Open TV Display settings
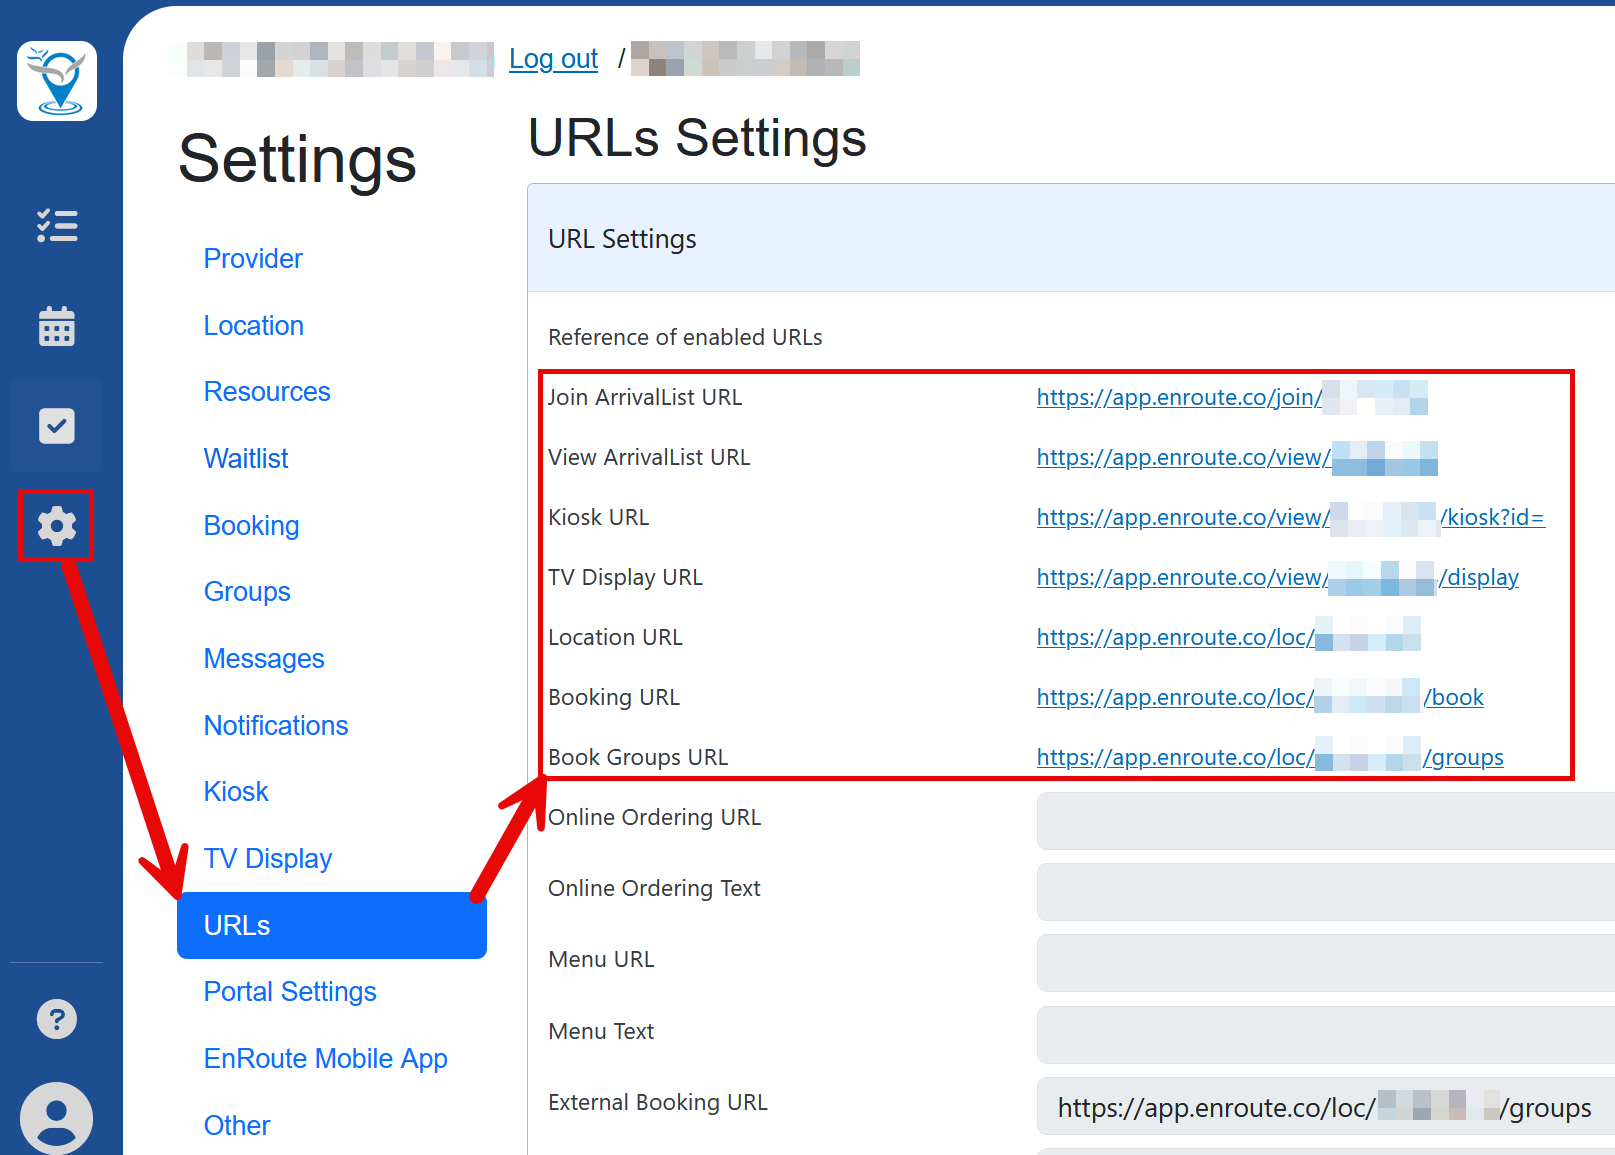1615x1155 pixels. pos(268,859)
